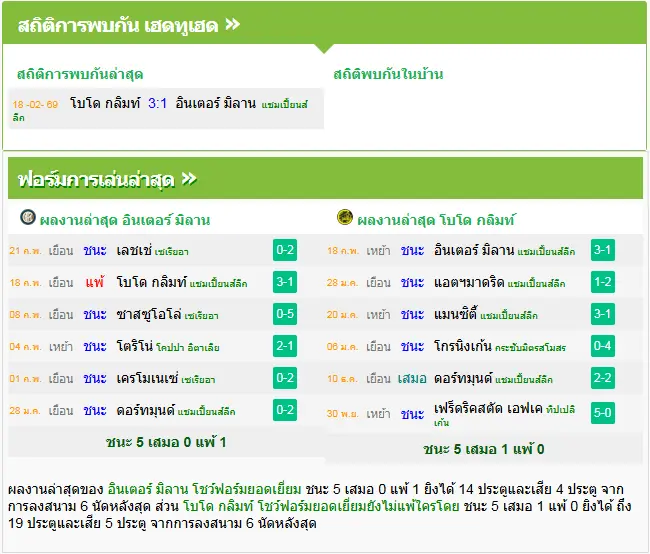
Task: Click the กระชับมิตรสโมสร competition label
Action: (x=530, y=347)
